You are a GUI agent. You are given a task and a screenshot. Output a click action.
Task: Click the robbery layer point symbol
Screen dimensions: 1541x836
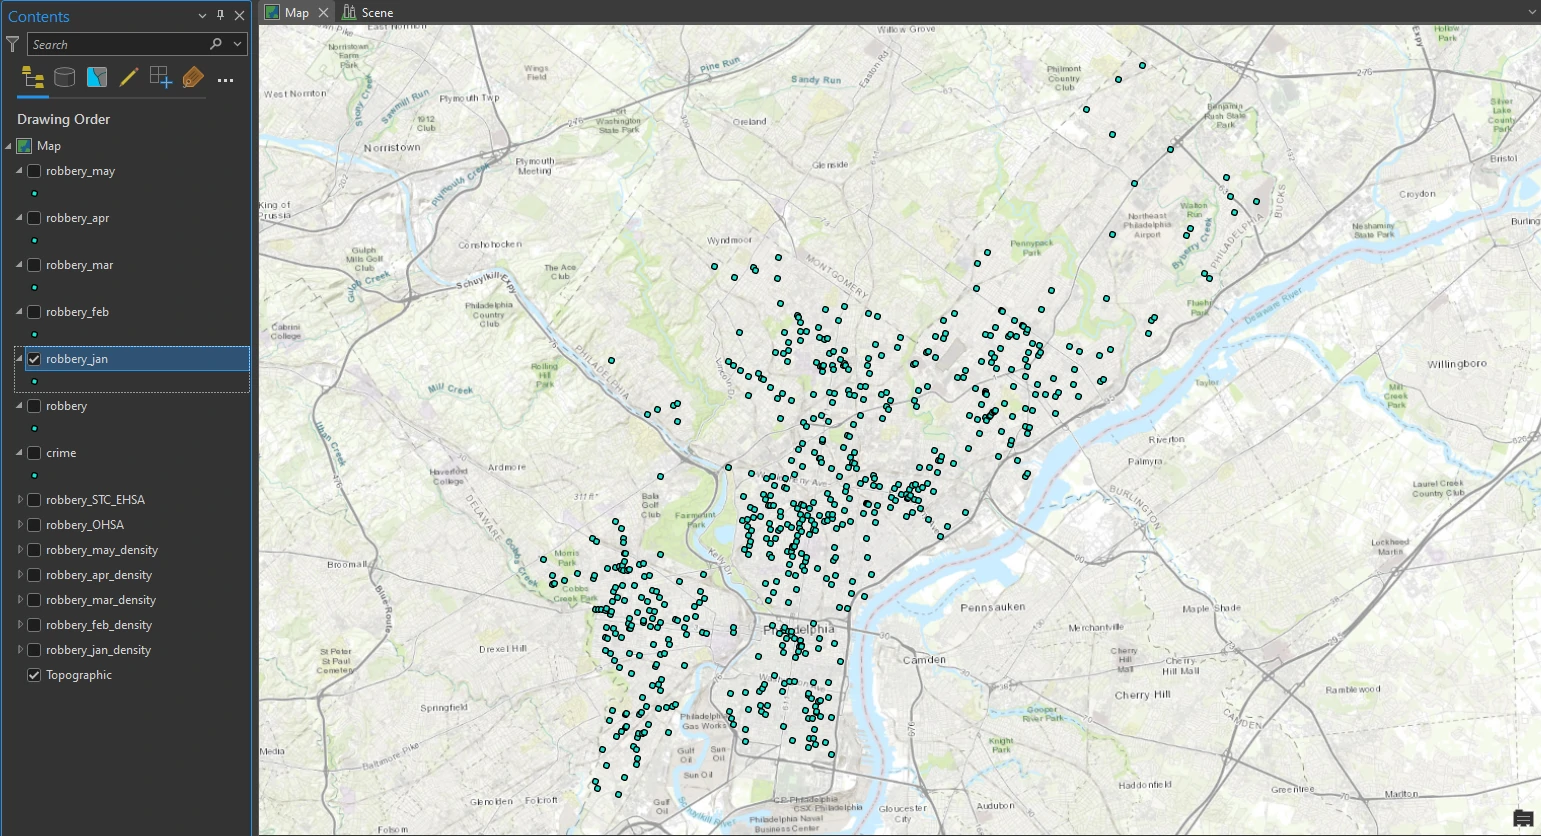35,429
